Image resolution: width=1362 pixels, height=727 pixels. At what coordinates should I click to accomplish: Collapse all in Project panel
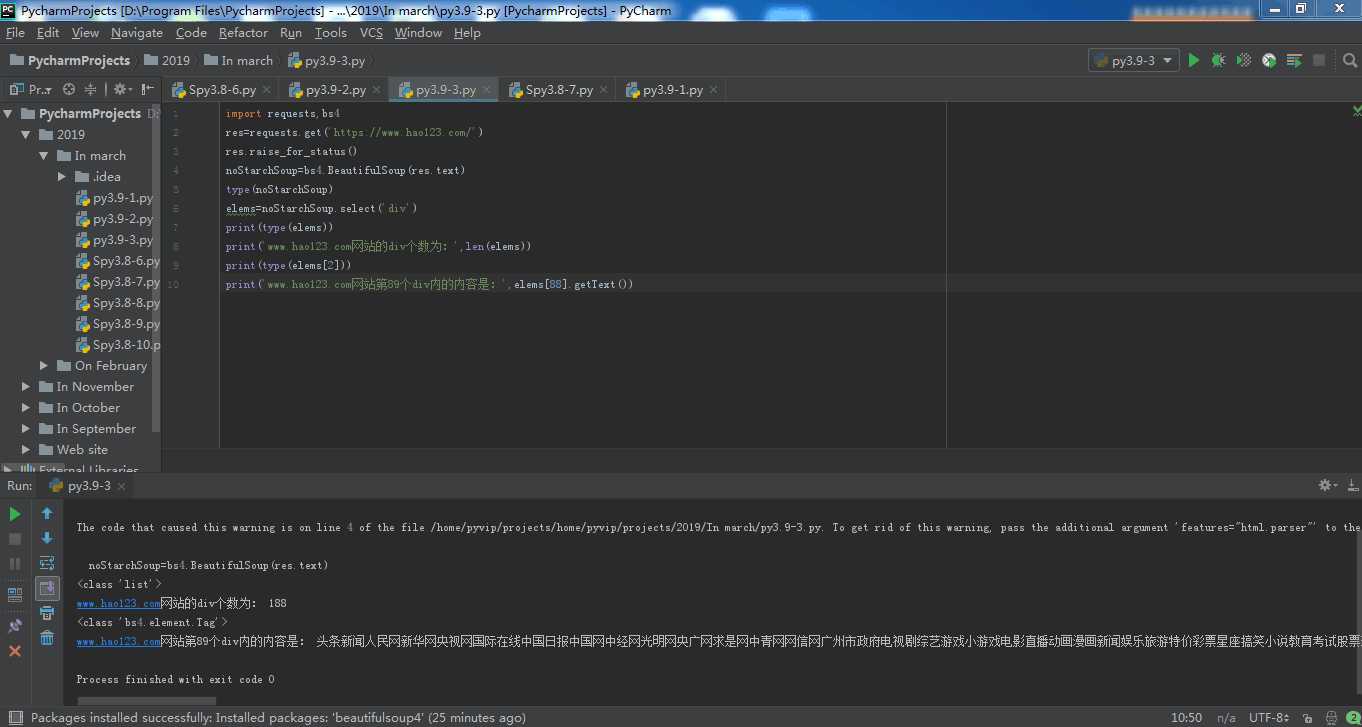pyautogui.click(x=91, y=89)
